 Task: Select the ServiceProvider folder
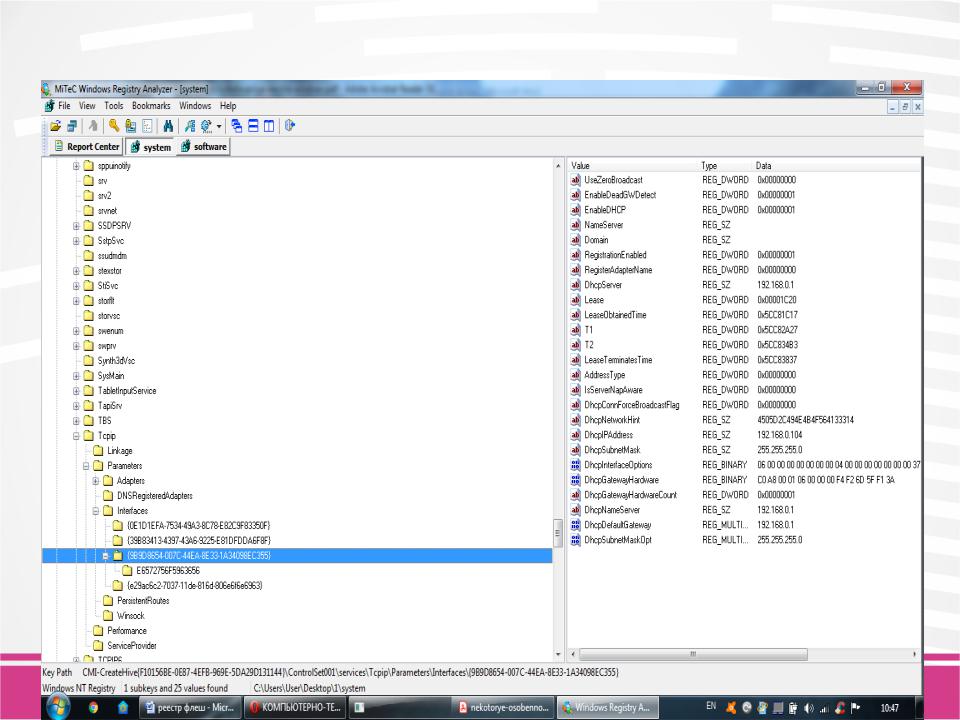(x=132, y=646)
